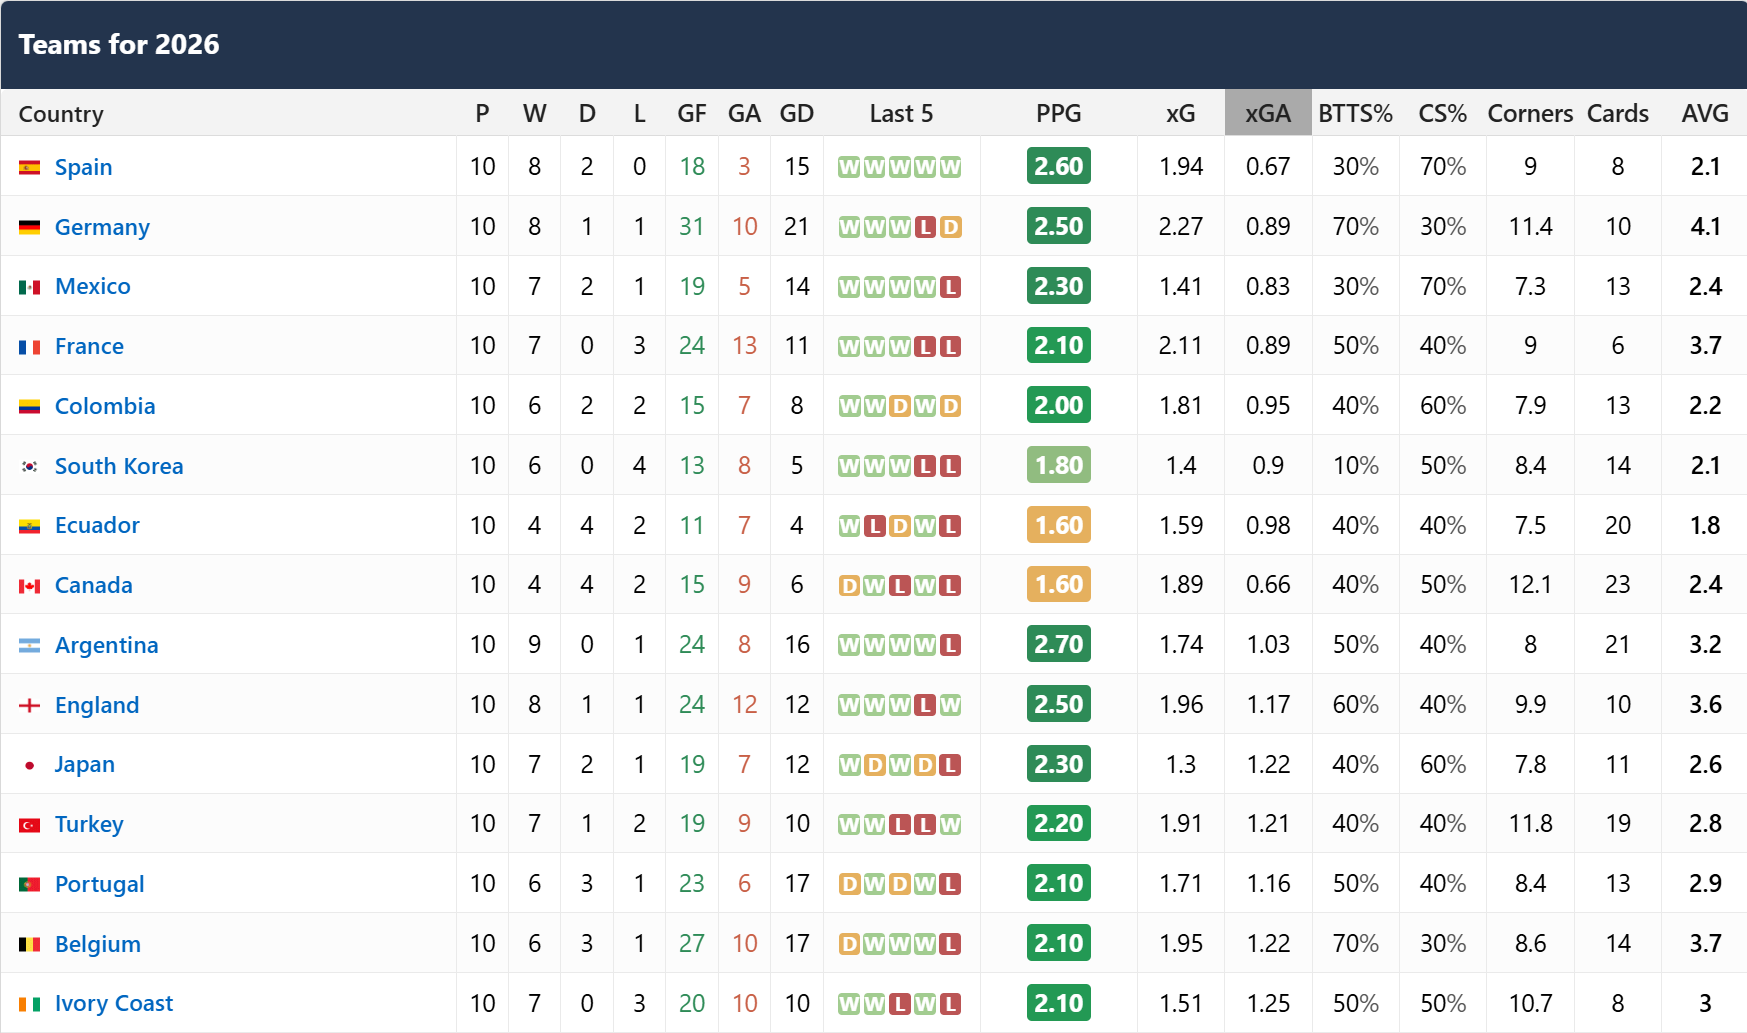Click the Mexico flag icon
This screenshot has height=1033, width=1747.
pos(30,287)
